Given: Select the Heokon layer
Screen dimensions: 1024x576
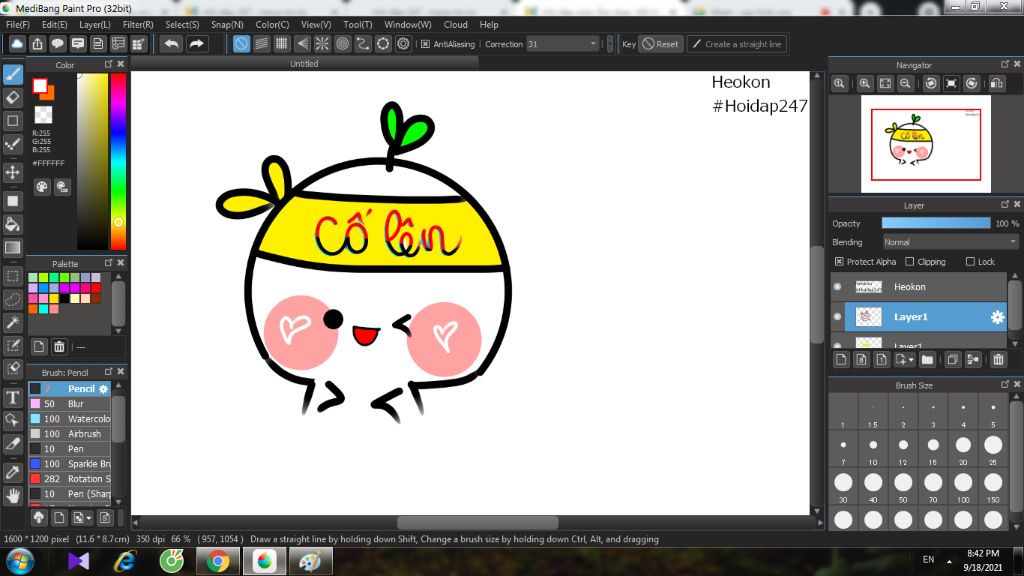Looking at the screenshot, I should point(918,287).
